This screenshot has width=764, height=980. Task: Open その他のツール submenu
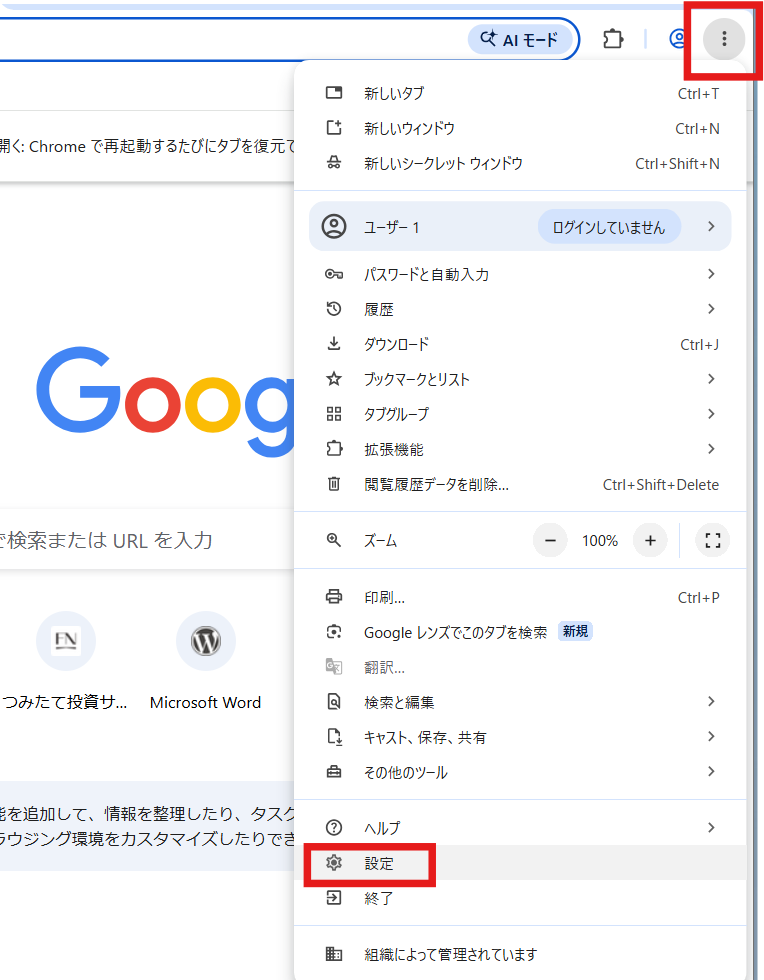[x=520, y=772]
